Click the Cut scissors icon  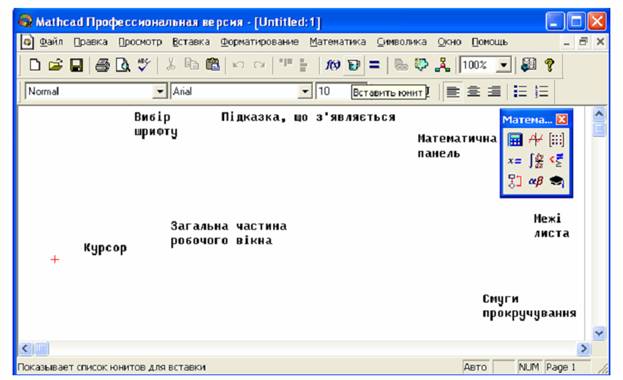click(x=171, y=64)
